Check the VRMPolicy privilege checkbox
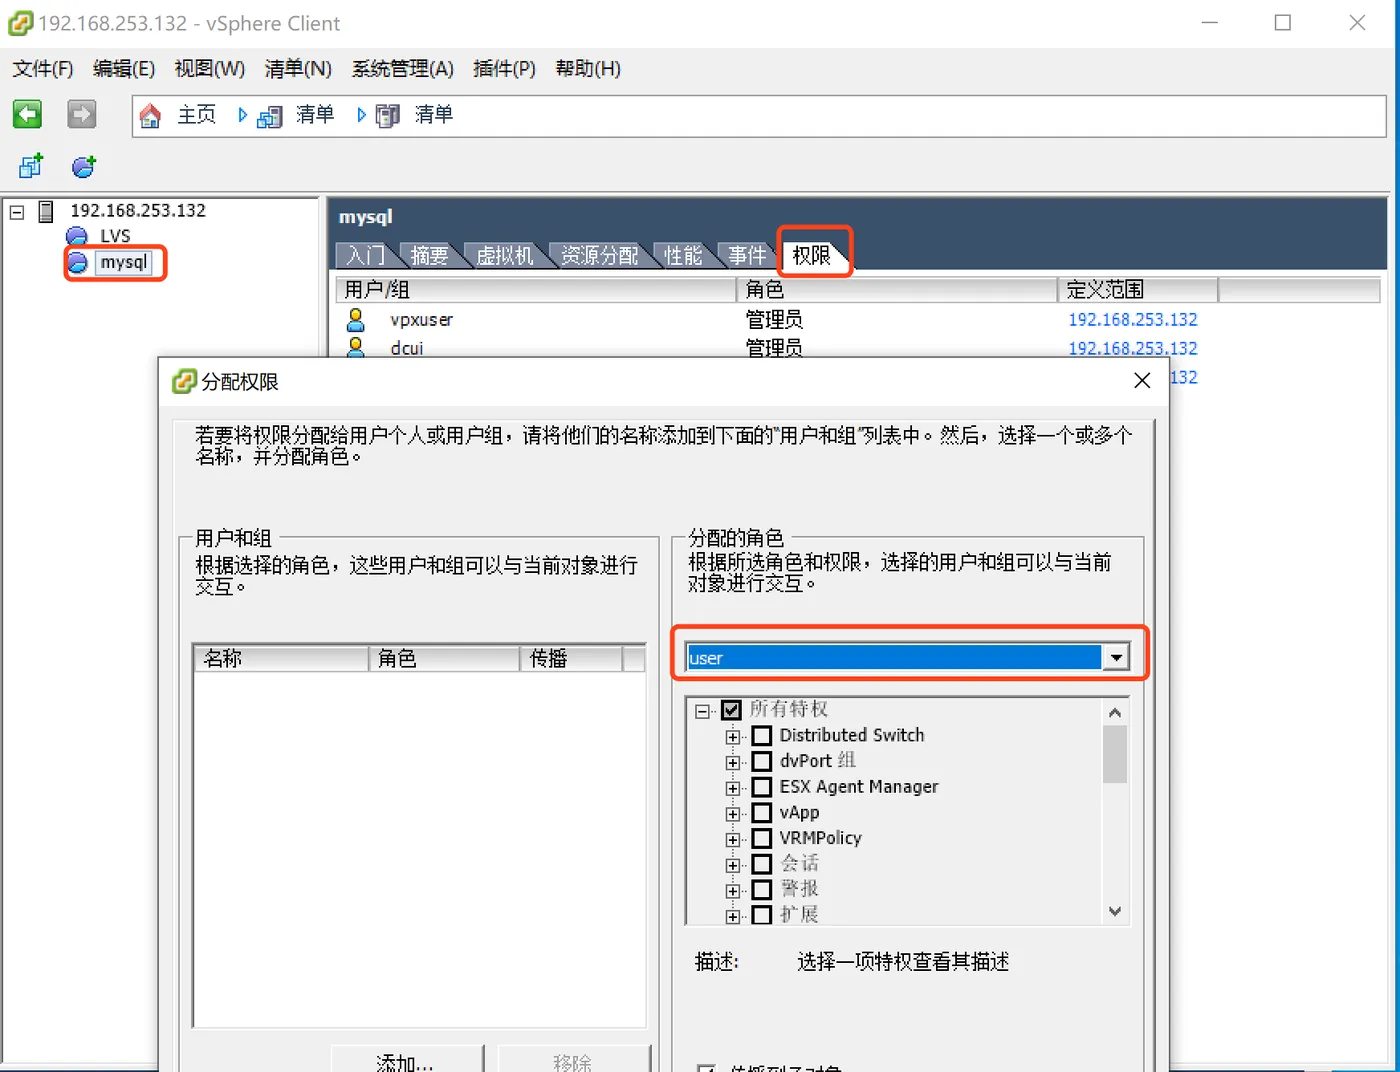Viewport: 1400px width, 1072px height. (762, 838)
